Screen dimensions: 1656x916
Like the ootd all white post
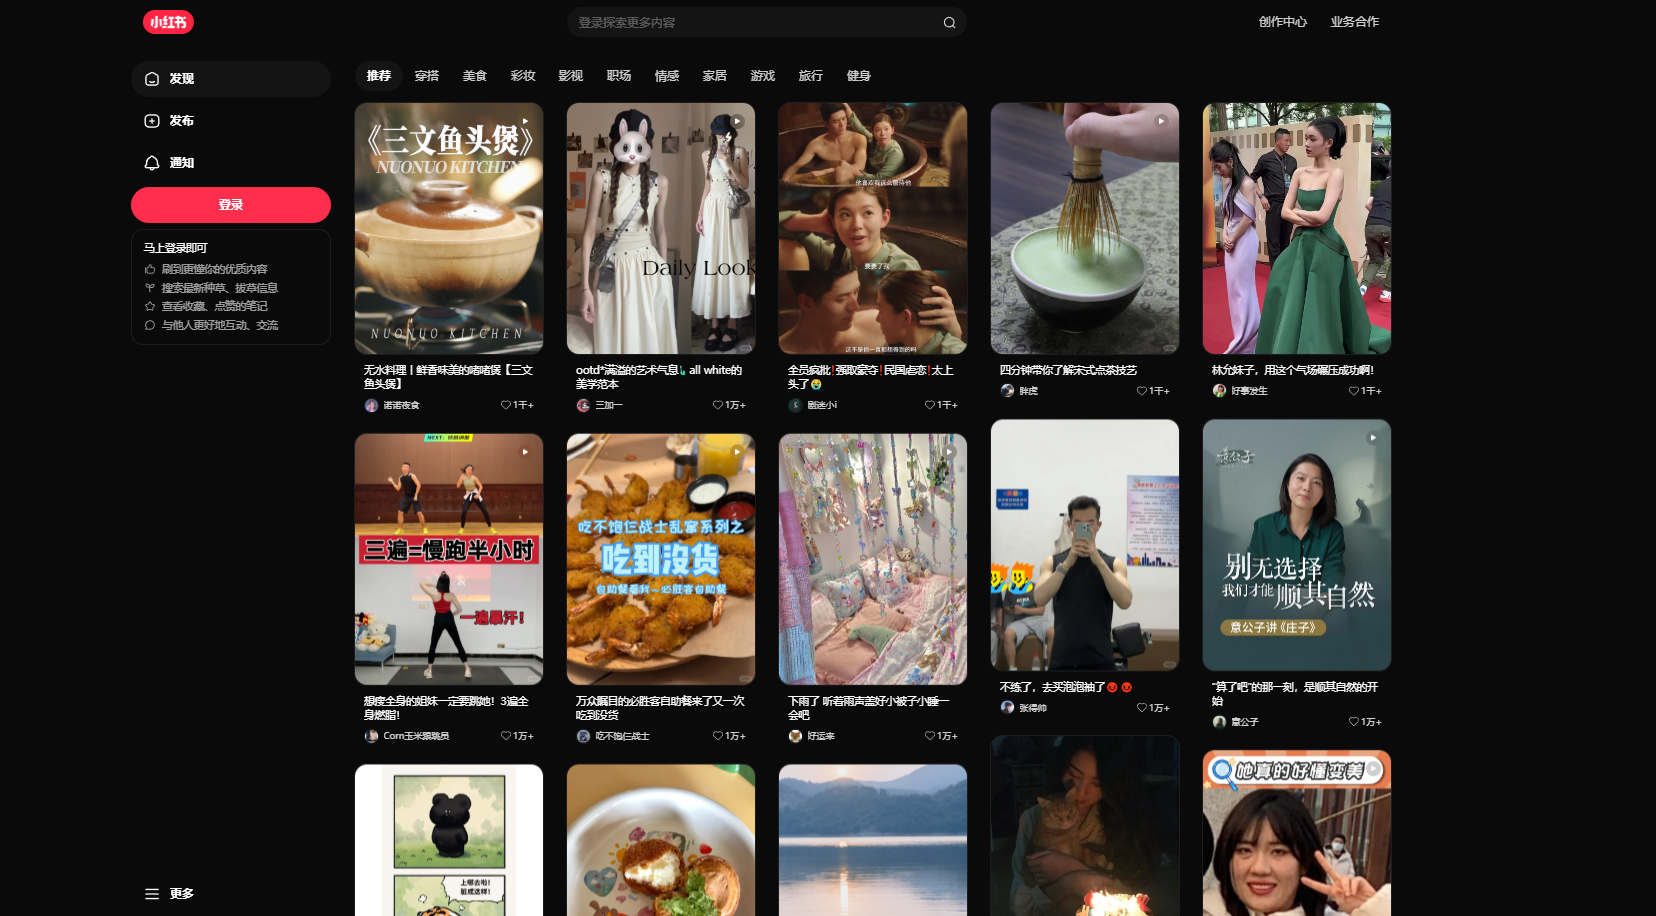[x=718, y=405]
